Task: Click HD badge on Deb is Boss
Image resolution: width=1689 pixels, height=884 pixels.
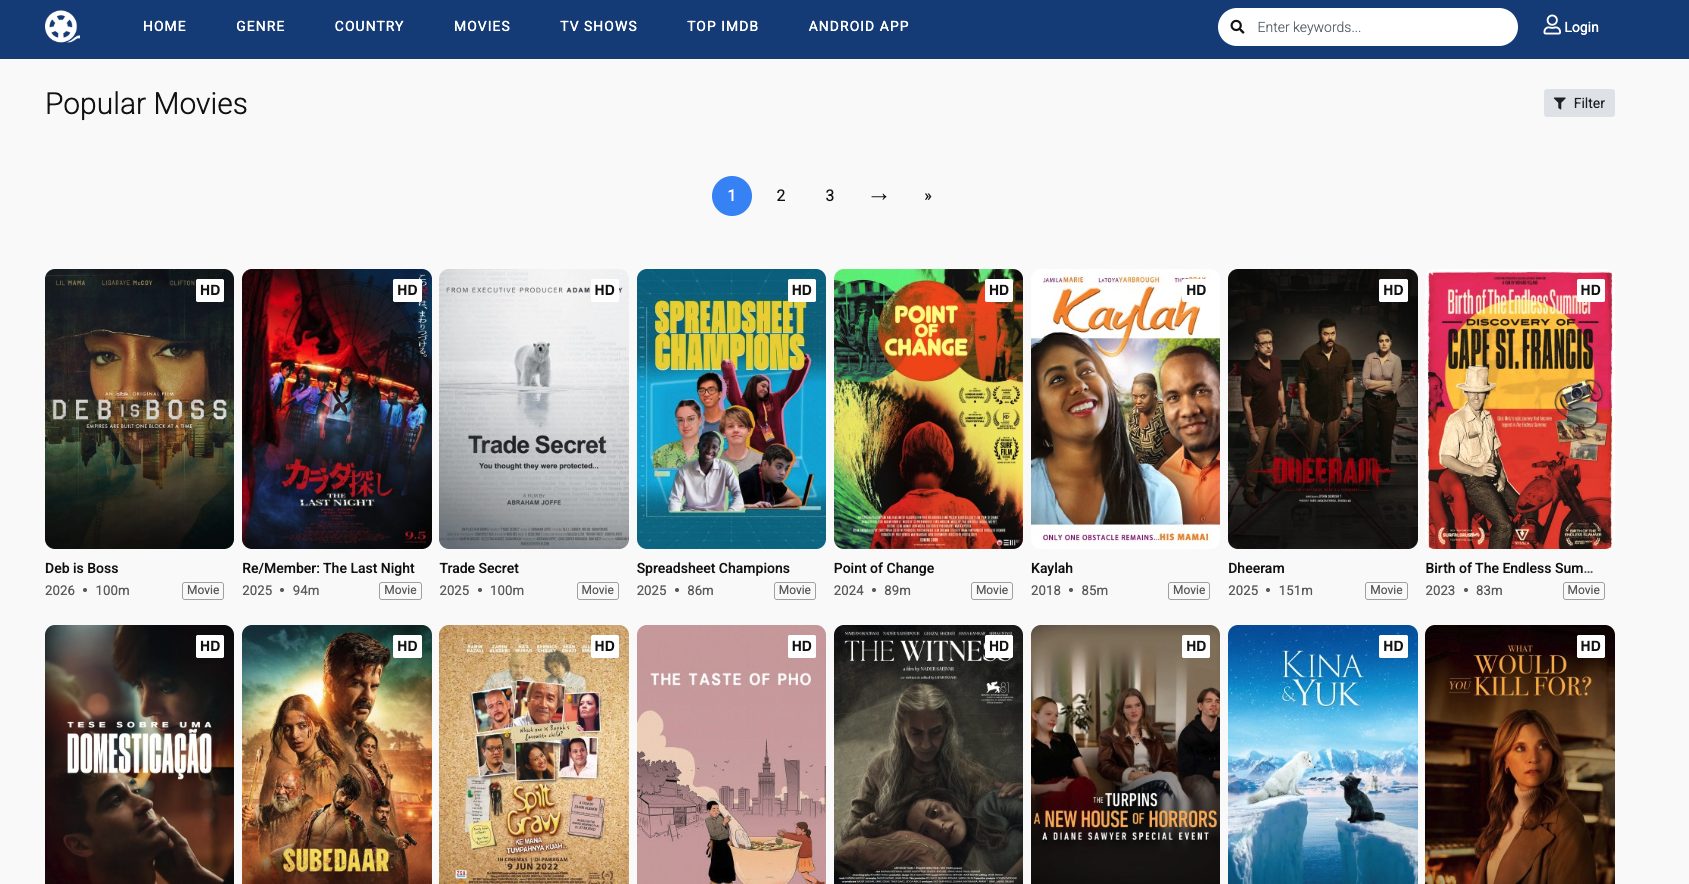Action: (210, 290)
